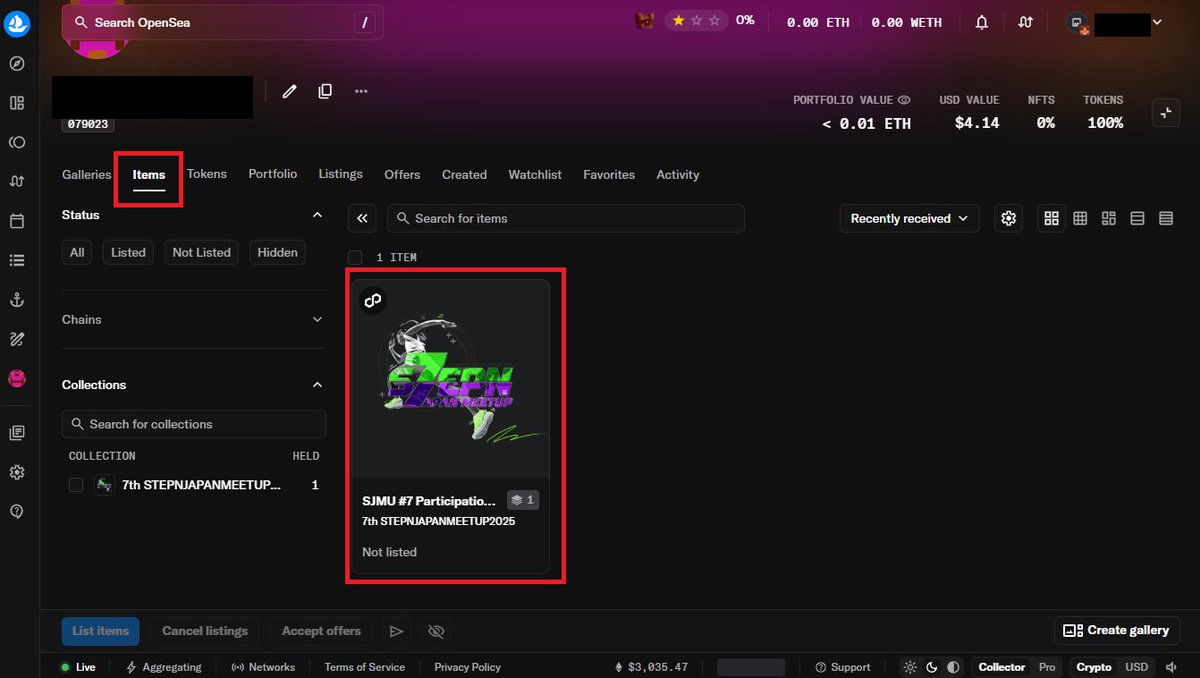
Task: Open the Support link
Action: (x=843, y=667)
